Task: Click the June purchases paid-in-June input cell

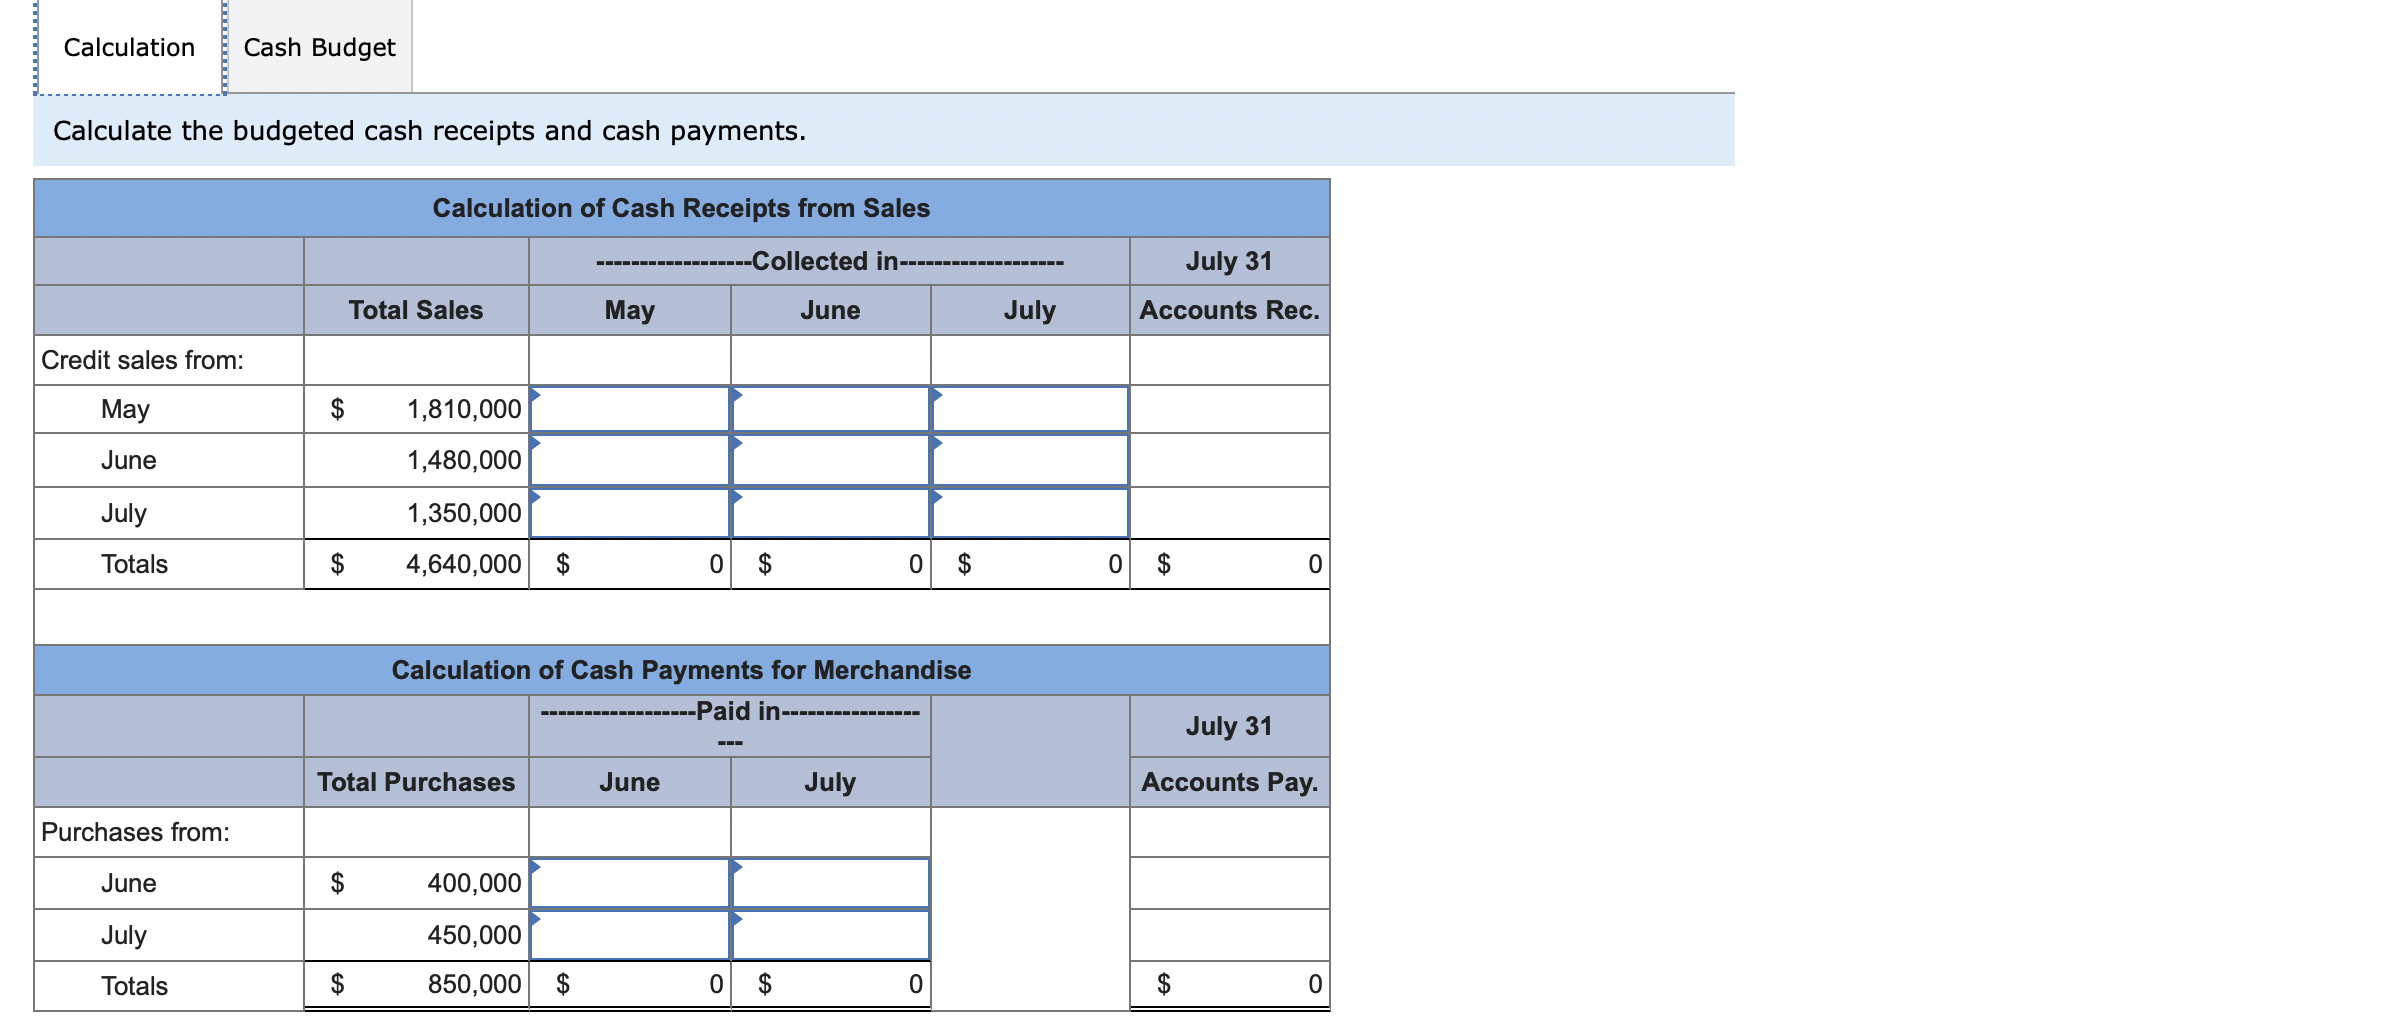Action: click(629, 882)
